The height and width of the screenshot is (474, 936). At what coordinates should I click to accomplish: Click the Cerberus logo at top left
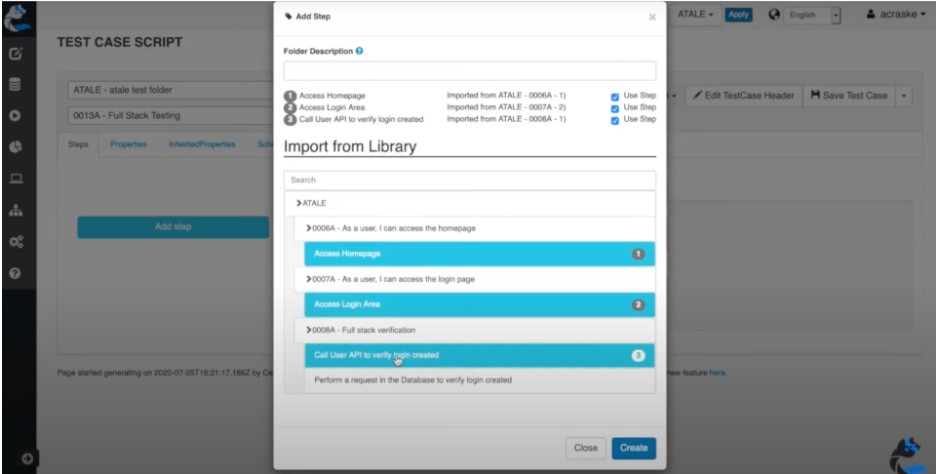click(17, 17)
